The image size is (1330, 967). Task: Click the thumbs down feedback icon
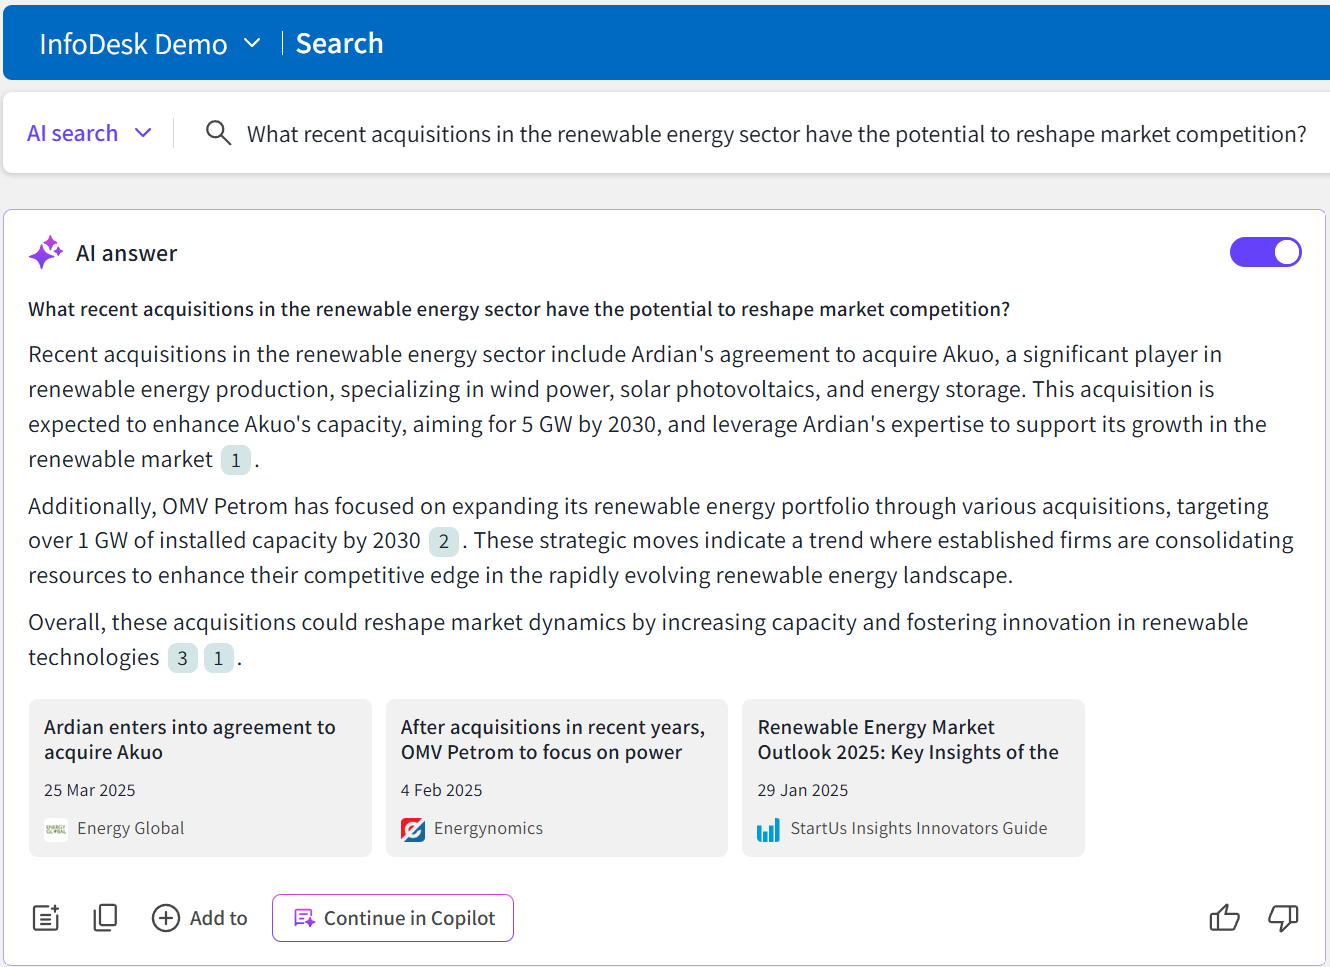pos(1283,918)
